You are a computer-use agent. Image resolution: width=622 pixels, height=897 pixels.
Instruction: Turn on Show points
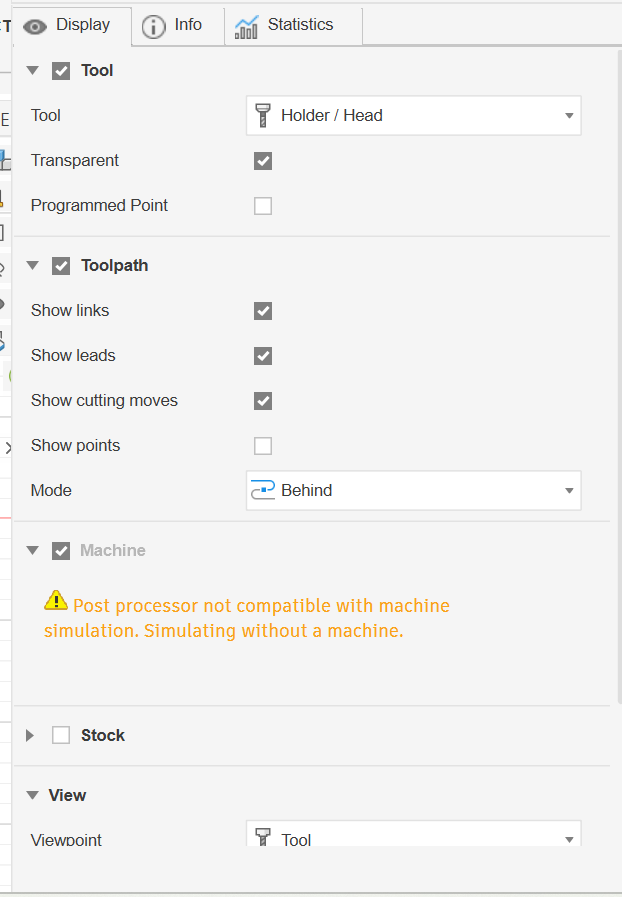click(263, 446)
